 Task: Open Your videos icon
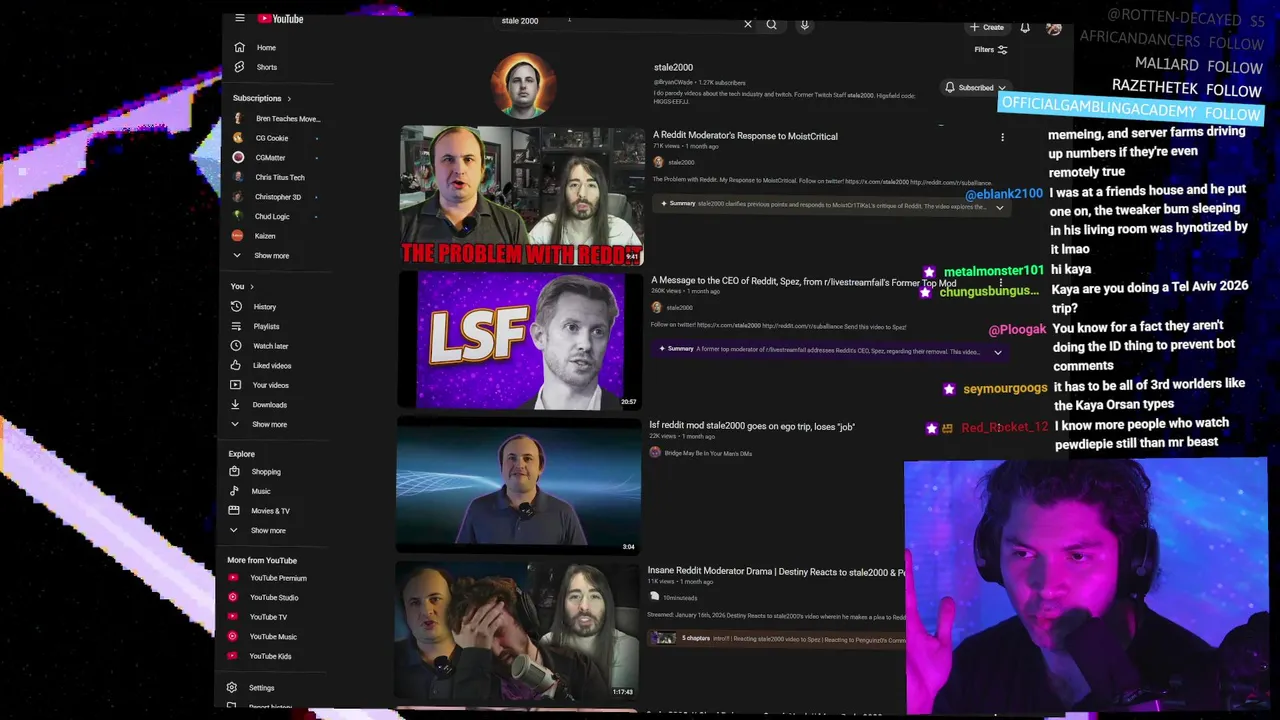[236, 385]
